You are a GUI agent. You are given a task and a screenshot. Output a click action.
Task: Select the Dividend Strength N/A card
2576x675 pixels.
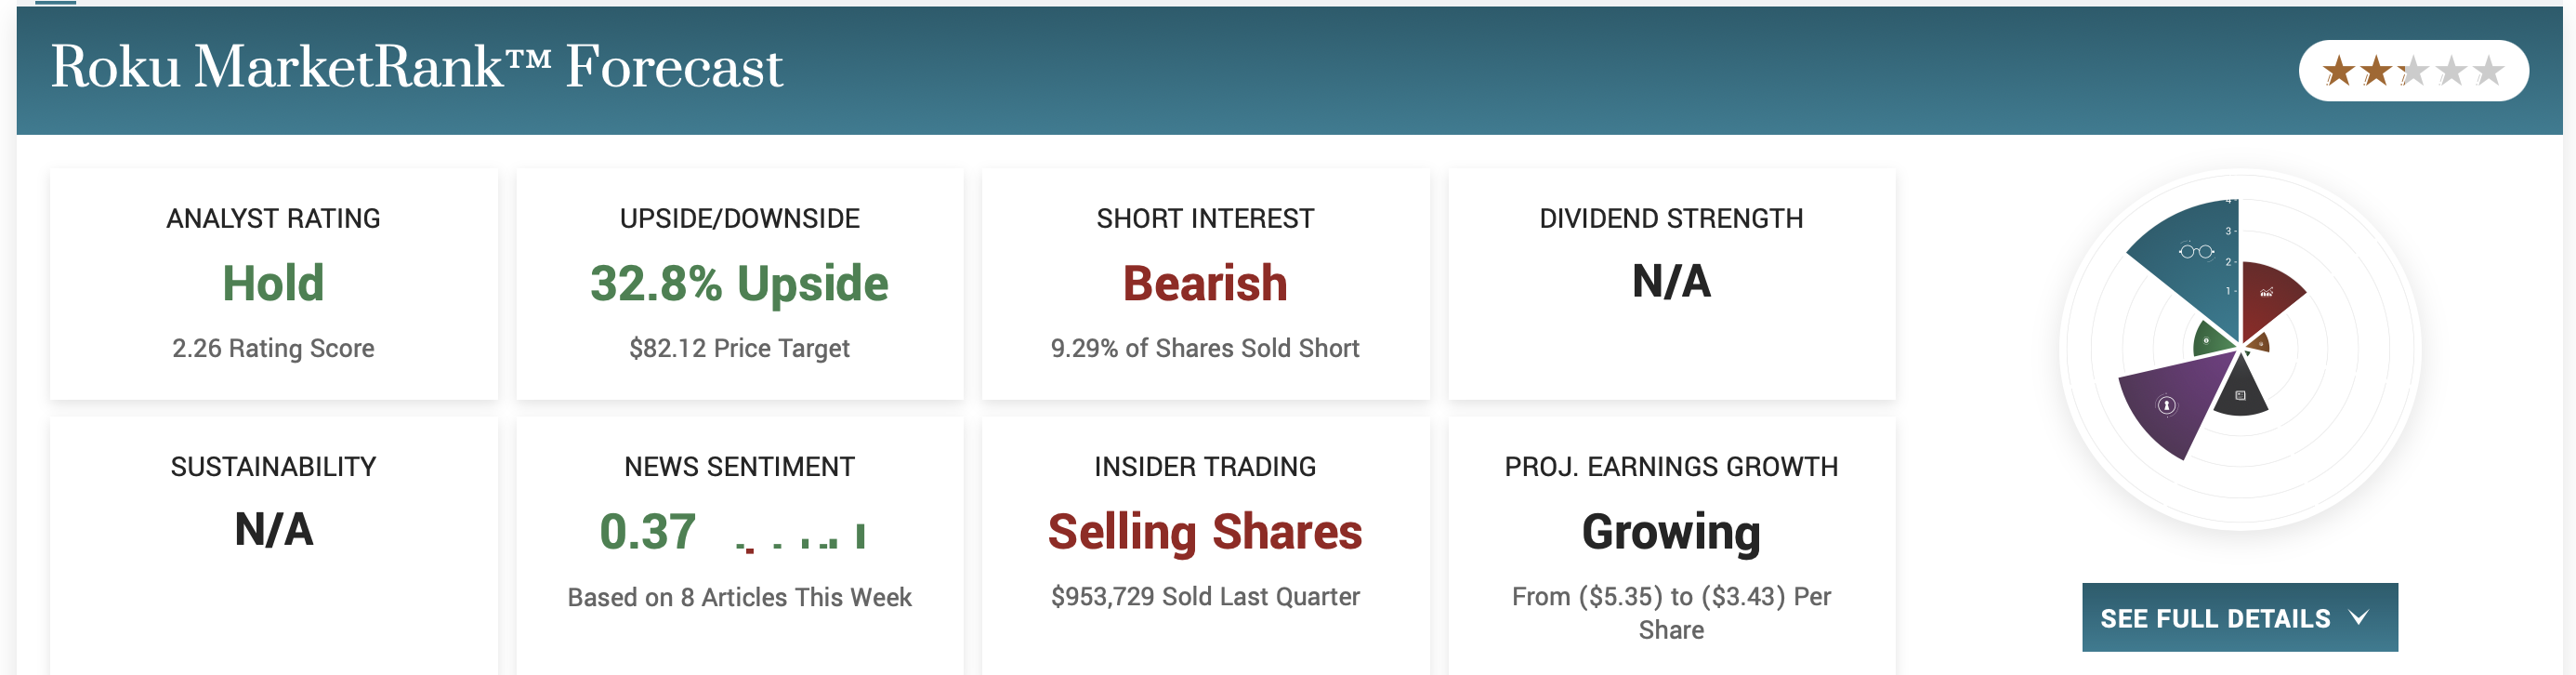point(1670,281)
